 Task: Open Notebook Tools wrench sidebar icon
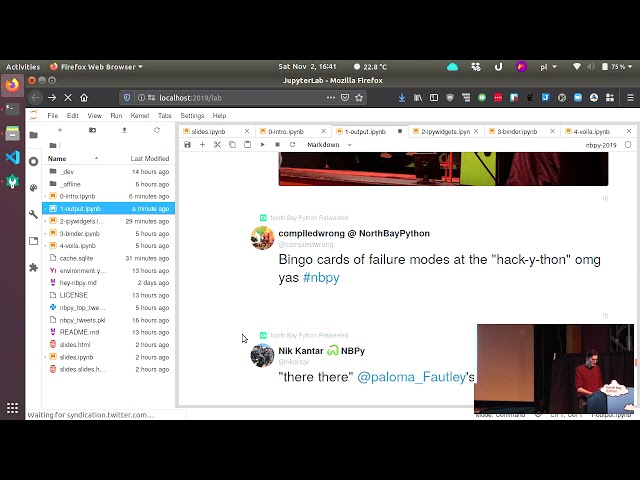[x=33, y=214]
